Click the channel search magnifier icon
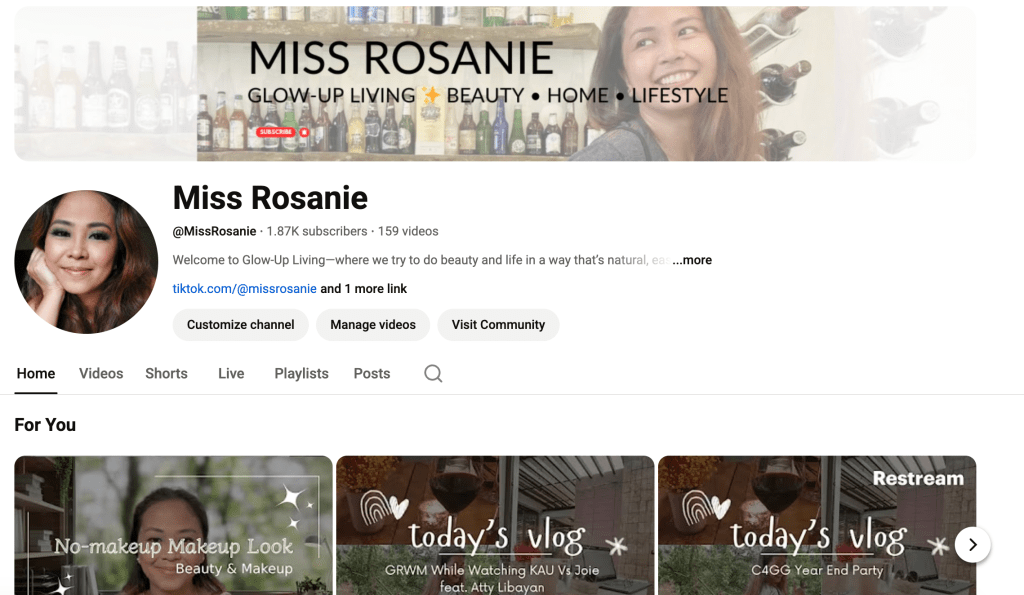1024x595 pixels. (433, 373)
